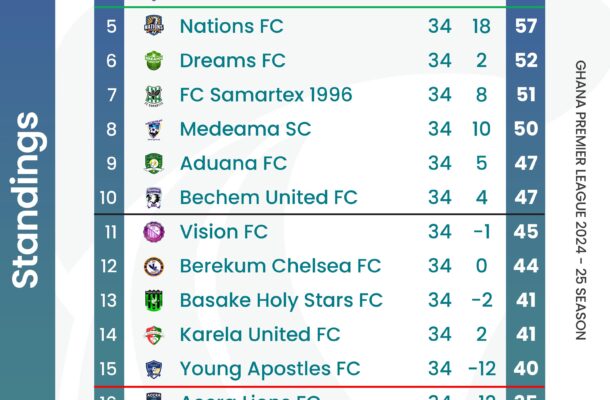The height and width of the screenshot is (400, 610).
Task: Click the Dreams FC green badge
Action: 154,60
